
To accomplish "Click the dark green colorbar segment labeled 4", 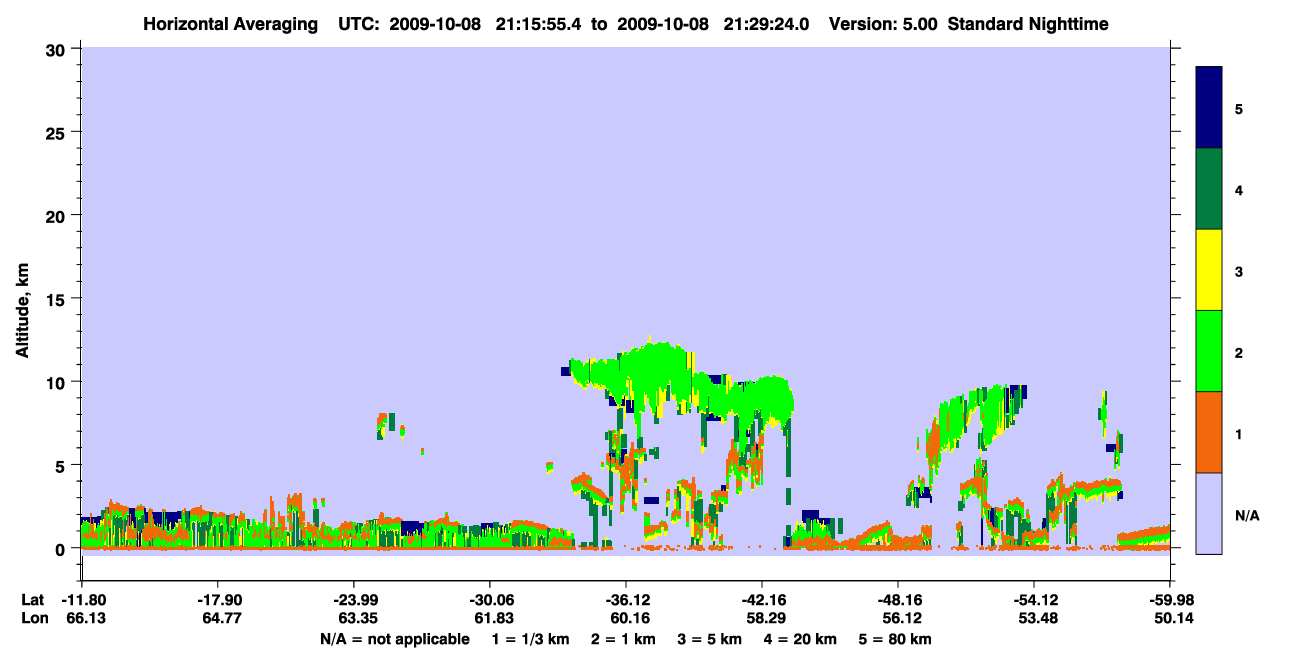I will point(1209,189).
